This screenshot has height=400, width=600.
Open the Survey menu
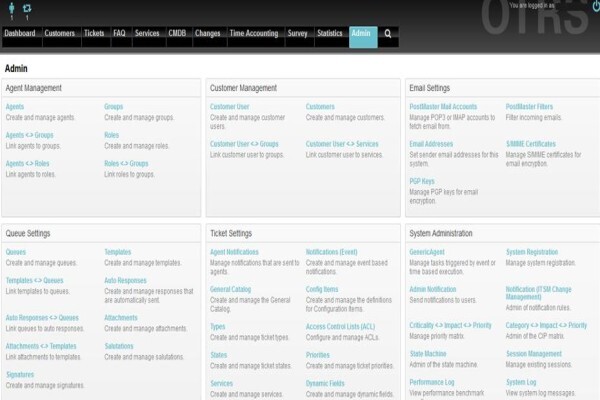pyautogui.click(x=298, y=33)
